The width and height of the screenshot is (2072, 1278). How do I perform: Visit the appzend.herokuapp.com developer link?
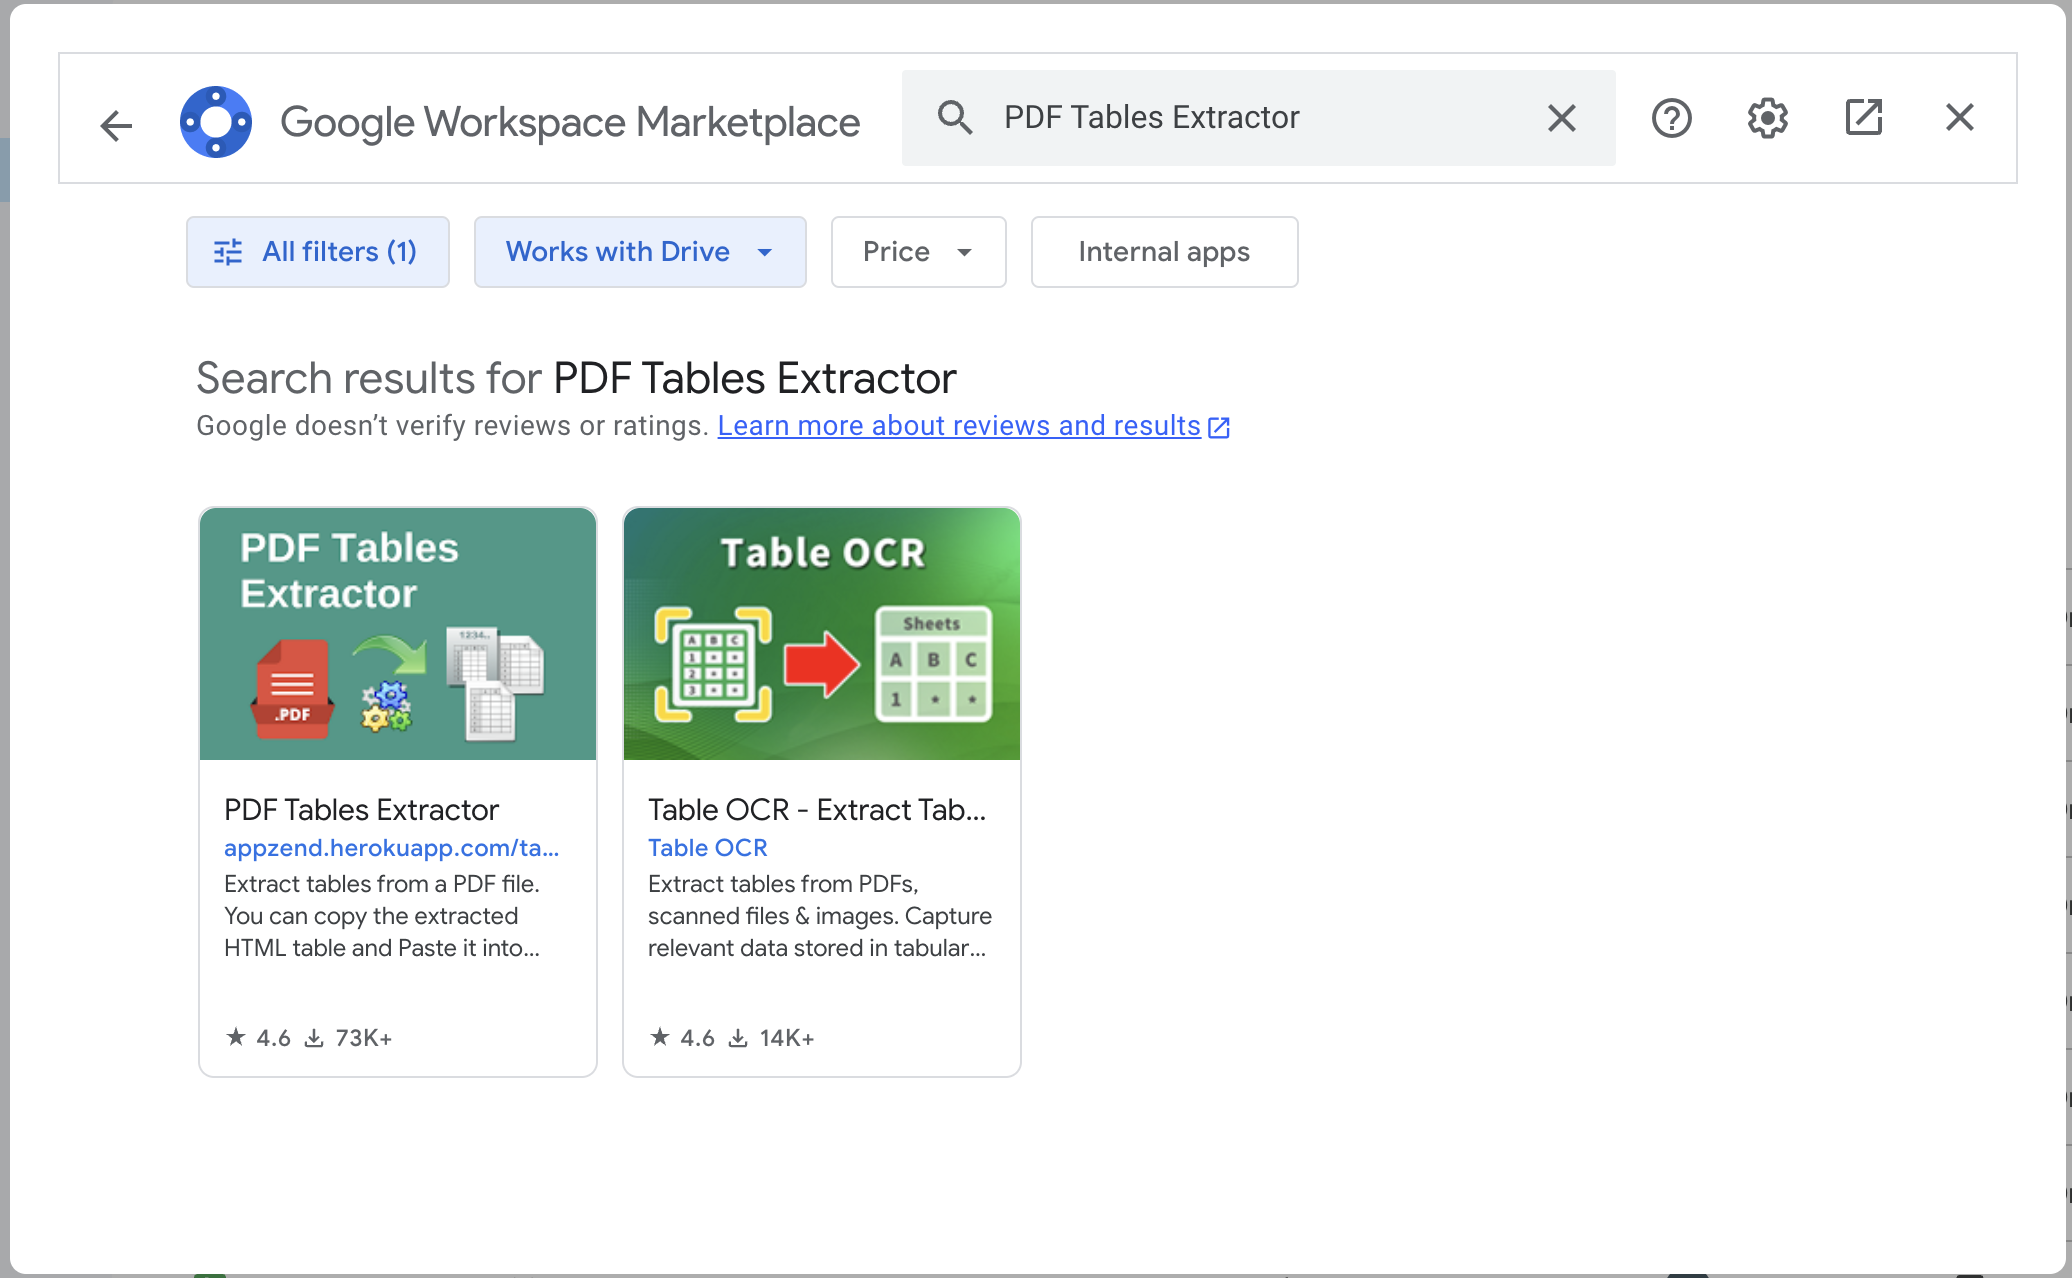point(391,847)
